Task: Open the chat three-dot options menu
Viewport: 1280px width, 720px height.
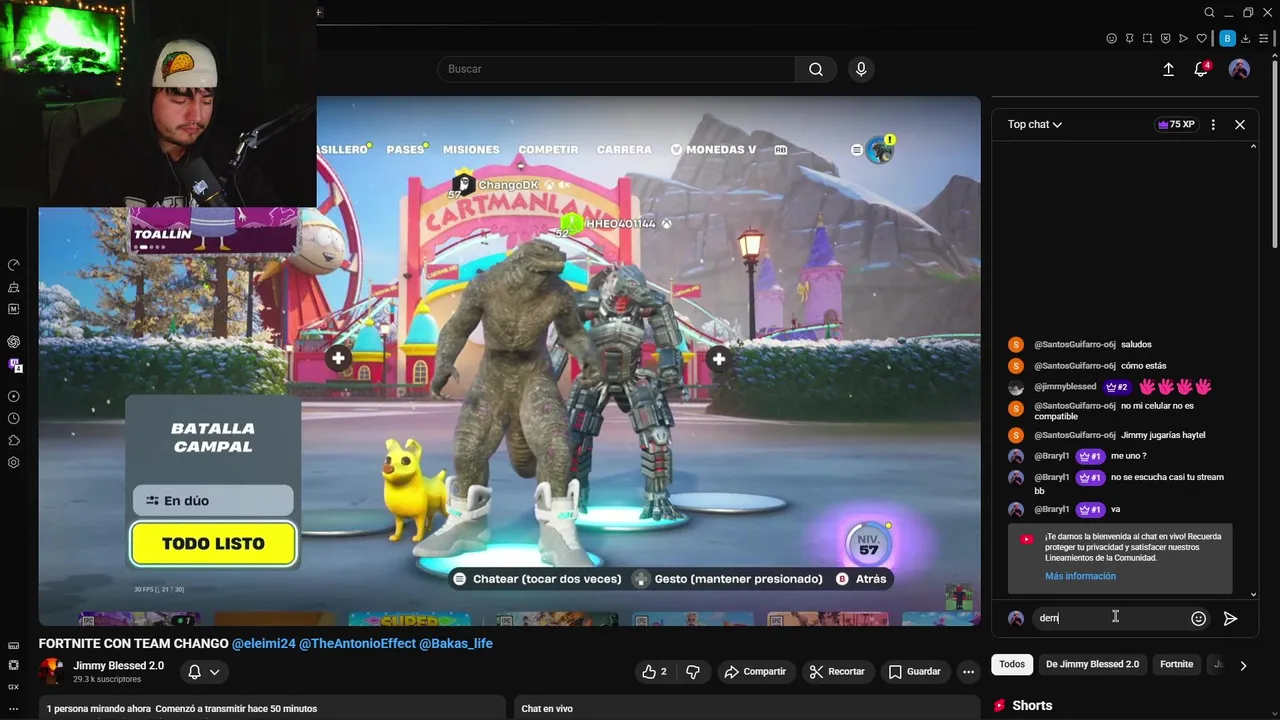Action: [1213, 125]
